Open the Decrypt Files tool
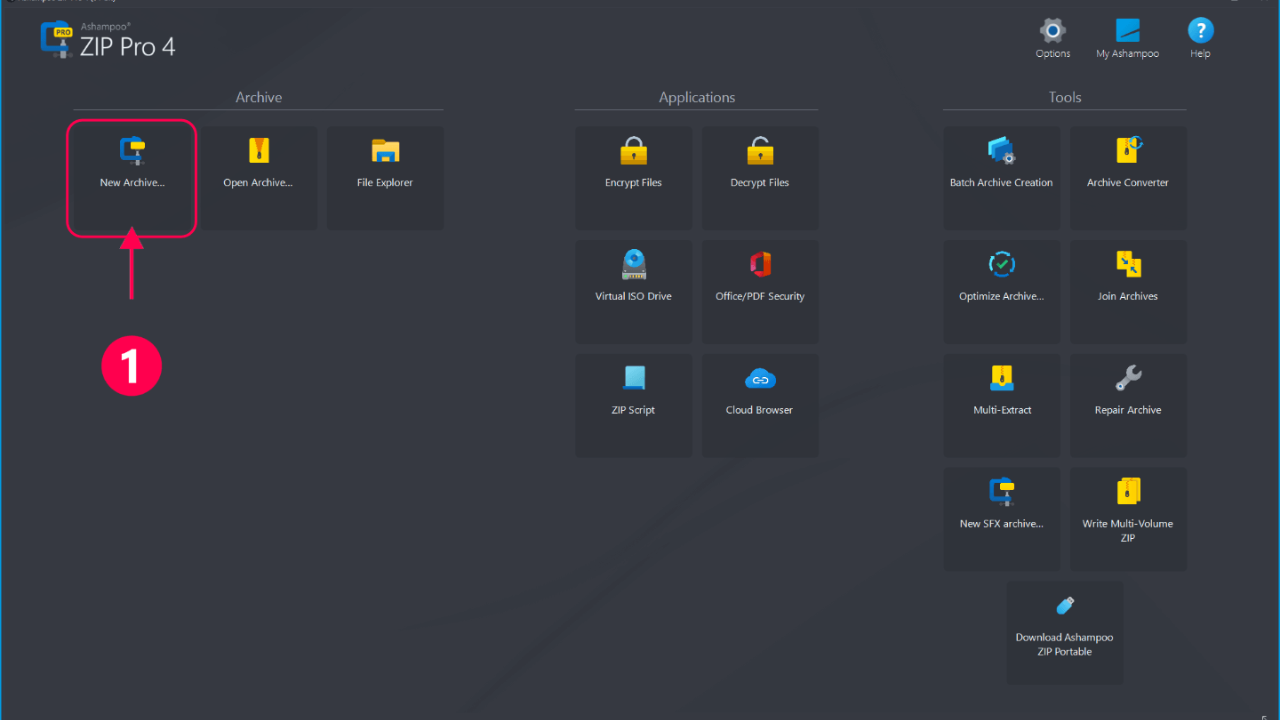This screenshot has width=1280, height=720. pos(760,178)
